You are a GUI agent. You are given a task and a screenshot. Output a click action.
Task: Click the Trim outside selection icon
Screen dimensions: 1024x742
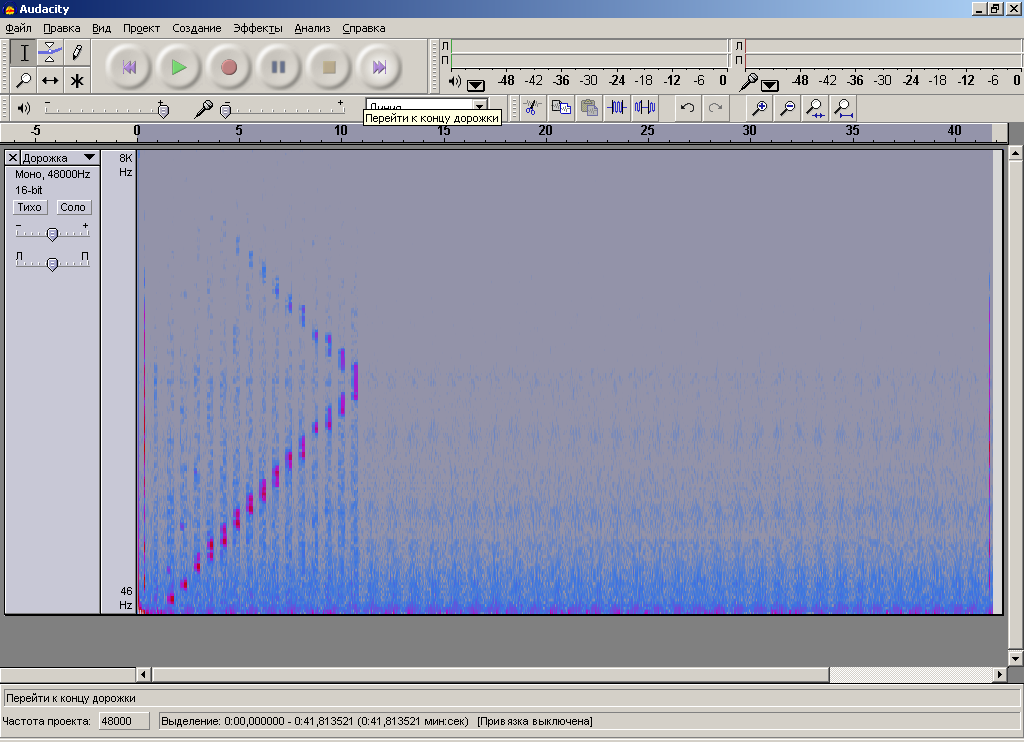617,107
